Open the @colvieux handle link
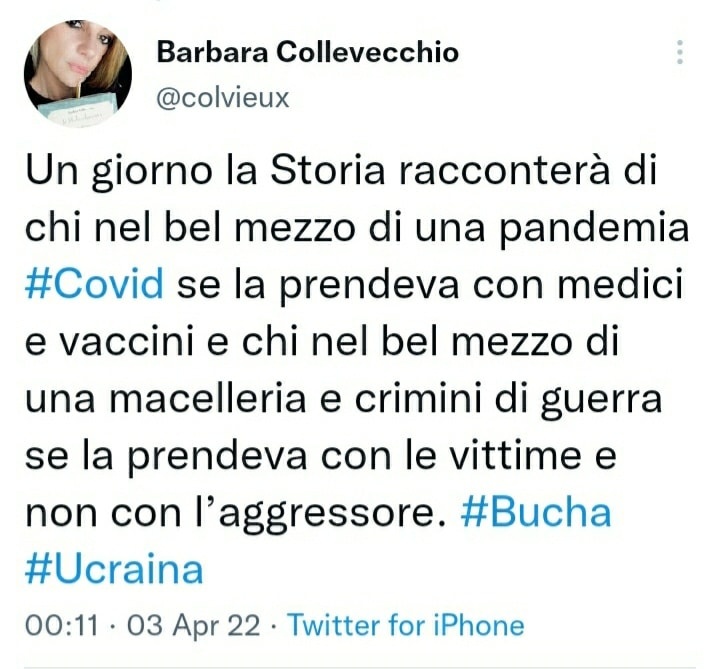Screen dimensions: 720x669 tap(223, 98)
